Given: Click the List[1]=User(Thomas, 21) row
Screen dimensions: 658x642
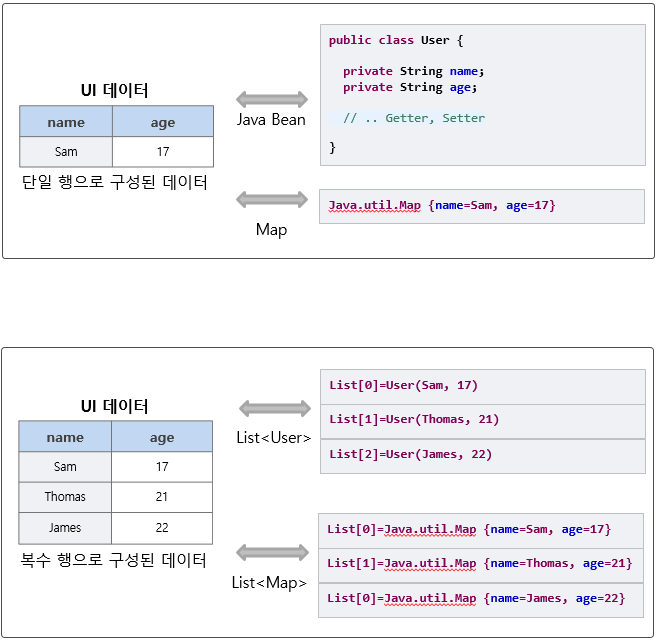Looking at the screenshot, I should coord(481,420).
